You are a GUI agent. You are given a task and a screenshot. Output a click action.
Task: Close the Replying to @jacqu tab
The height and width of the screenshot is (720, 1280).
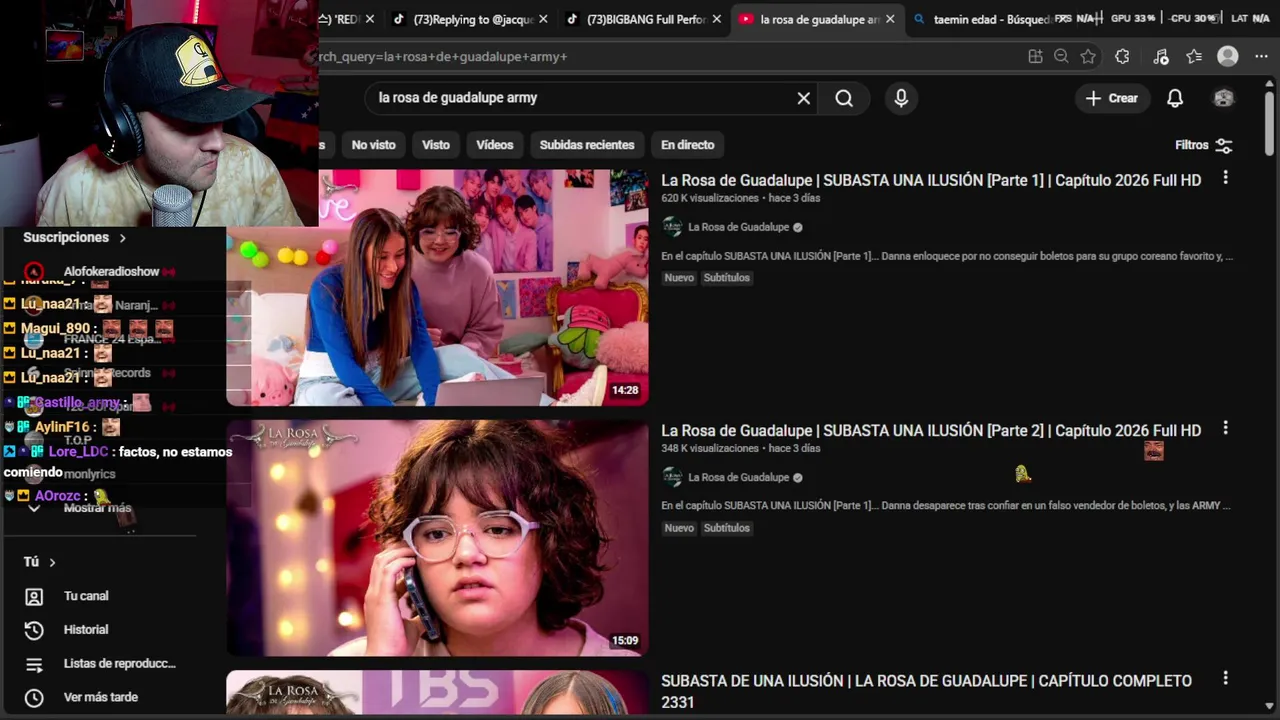click(x=543, y=19)
